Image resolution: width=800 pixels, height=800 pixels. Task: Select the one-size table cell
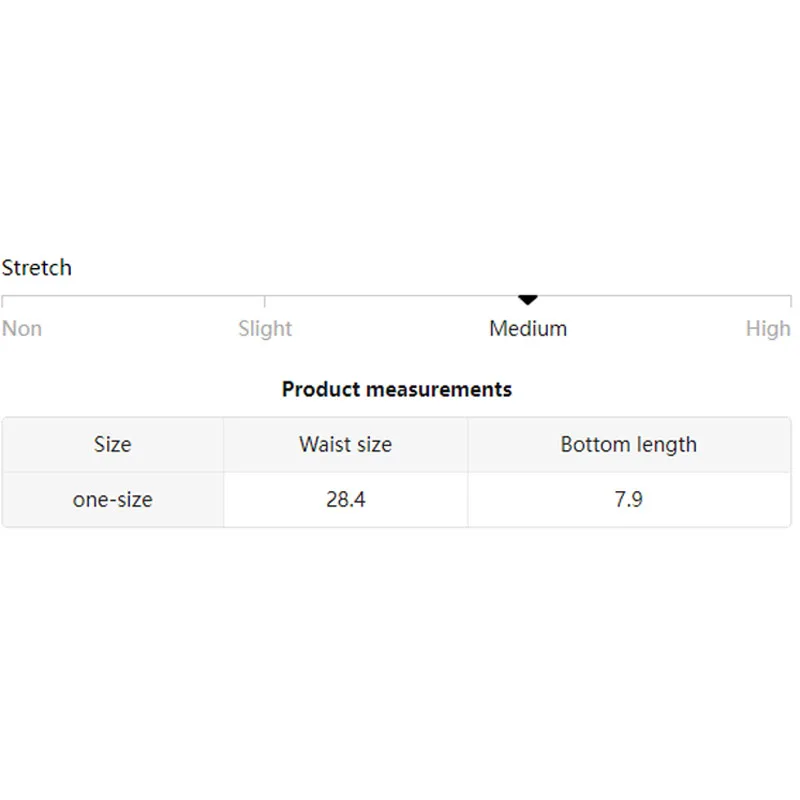[x=112, y=498]
